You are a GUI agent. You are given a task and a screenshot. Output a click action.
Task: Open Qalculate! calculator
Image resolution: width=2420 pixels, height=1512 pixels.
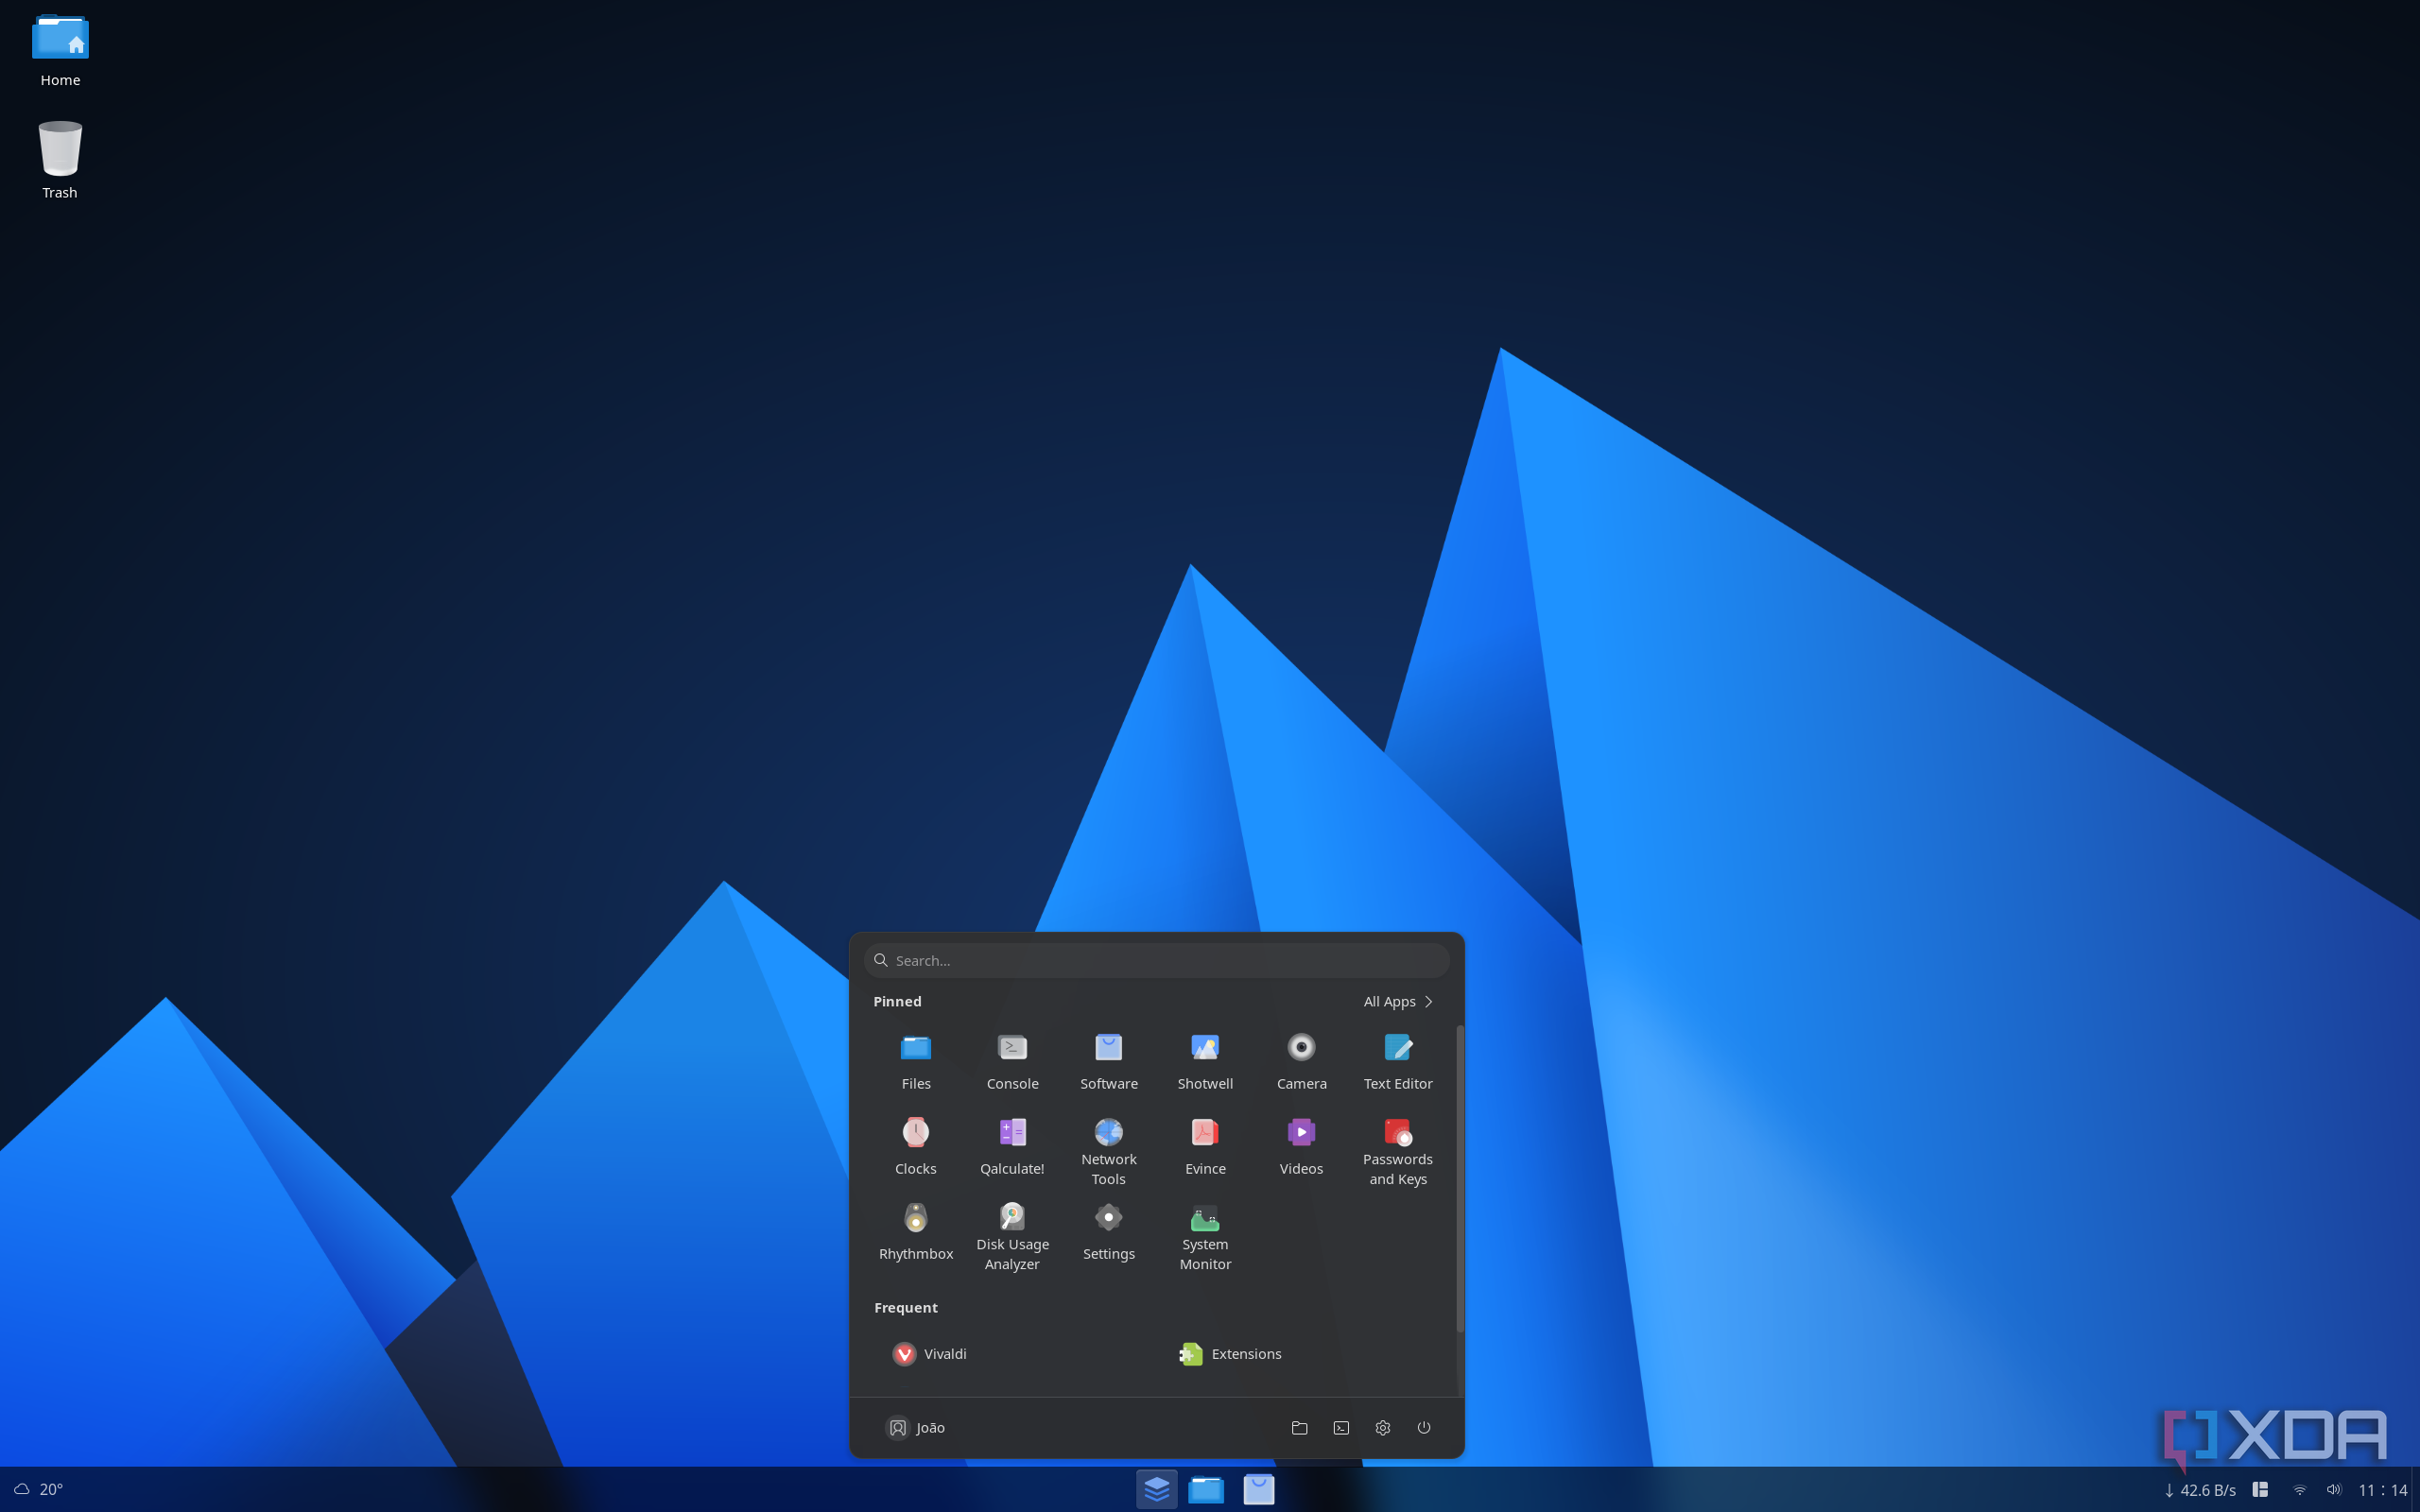[1012, 1145]
